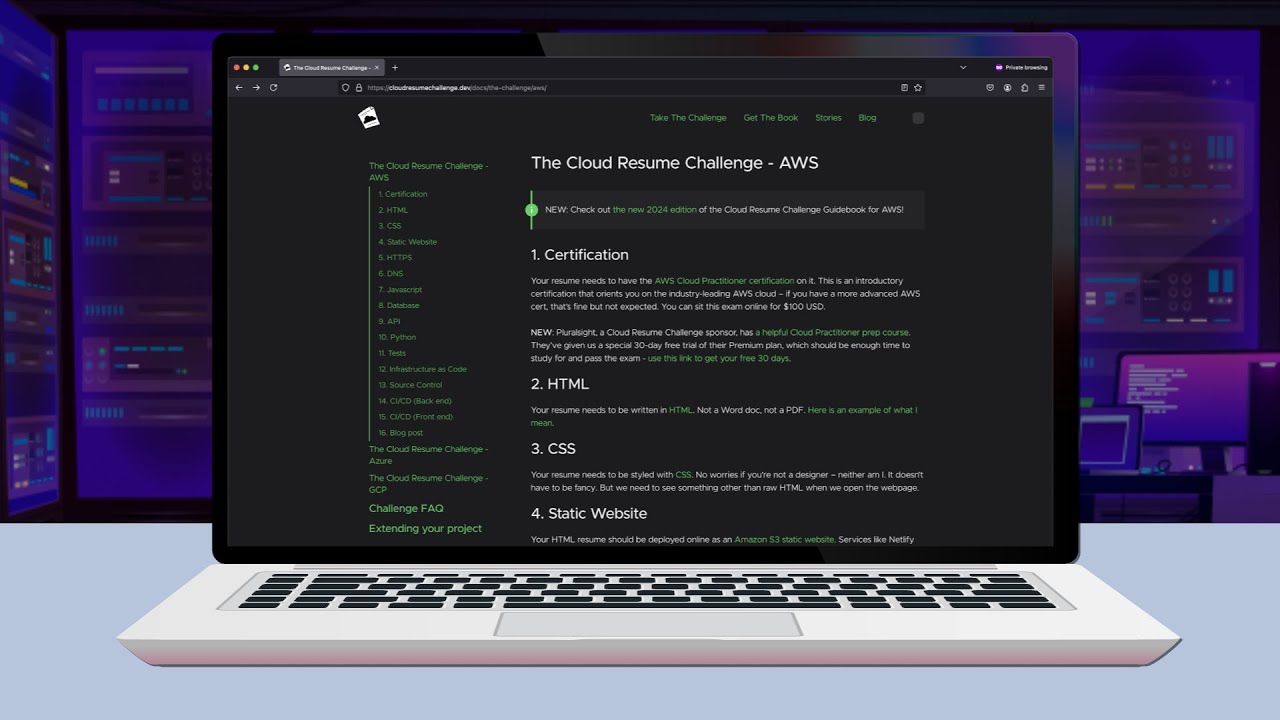
Task: Open The Cloud Resume Challenge - GCP link
Action: (429, 484)
